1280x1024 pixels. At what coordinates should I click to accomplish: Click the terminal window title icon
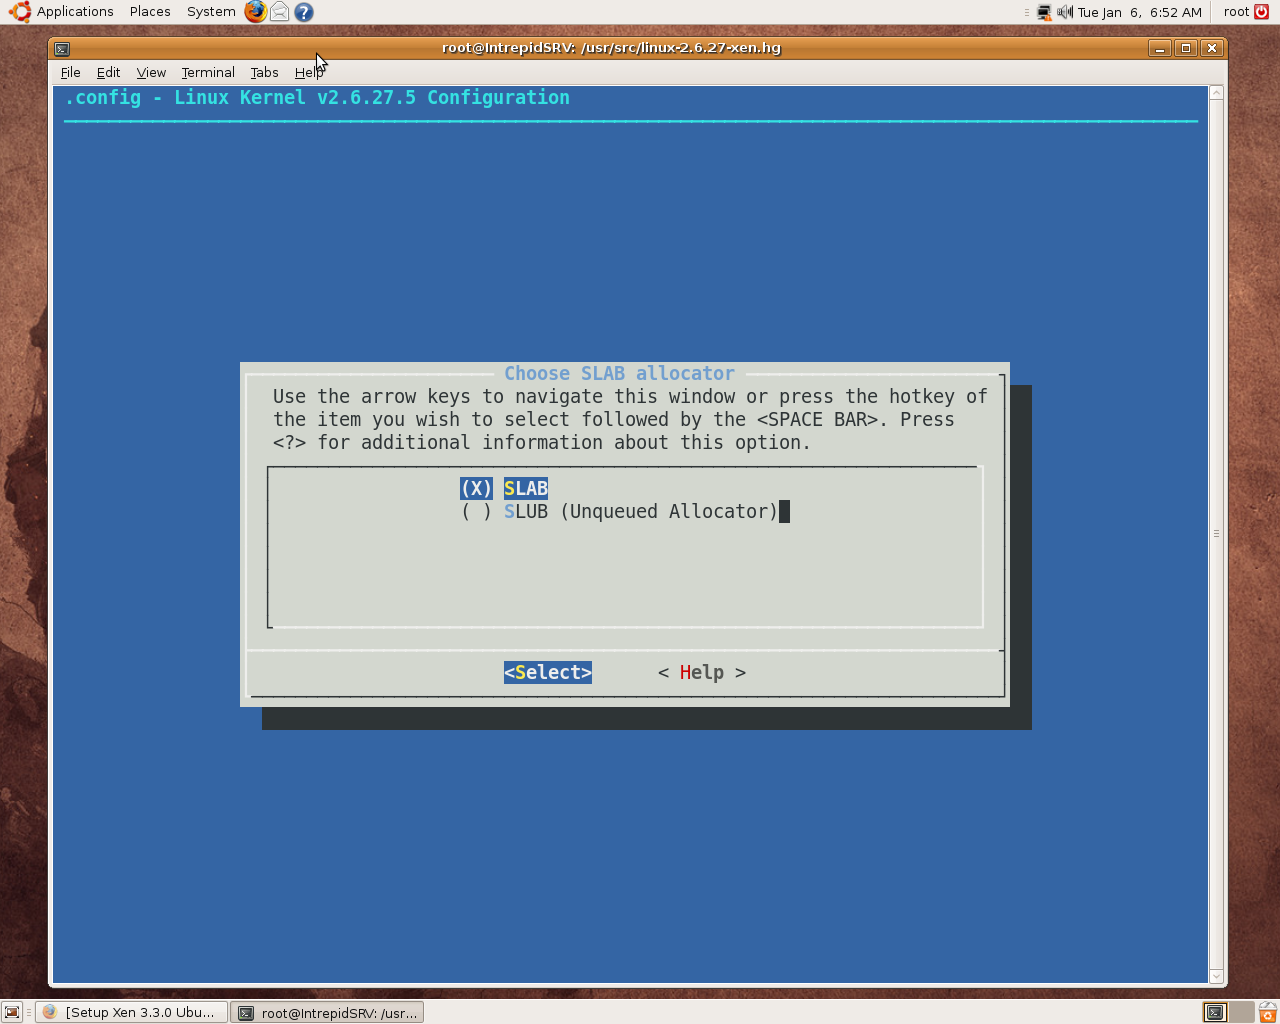click(x=62, y=48)
